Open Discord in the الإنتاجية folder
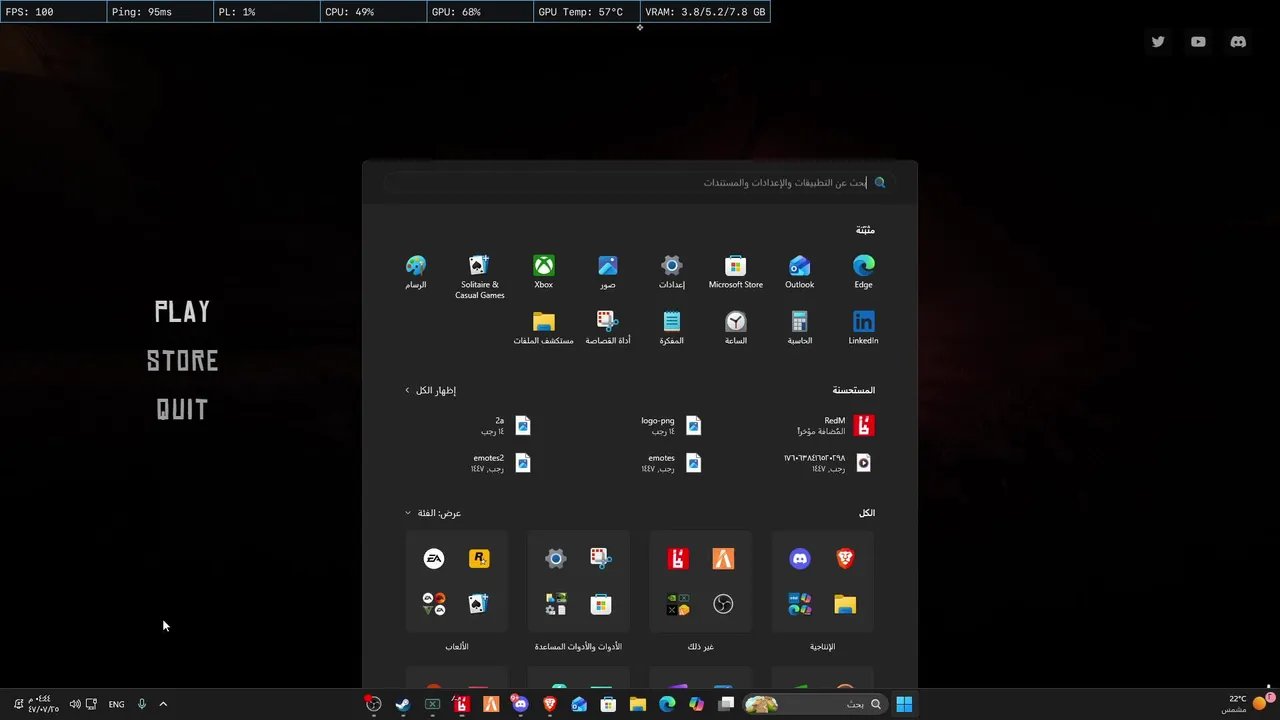The width and height of the screenshot is (1280, 720). 800,559
